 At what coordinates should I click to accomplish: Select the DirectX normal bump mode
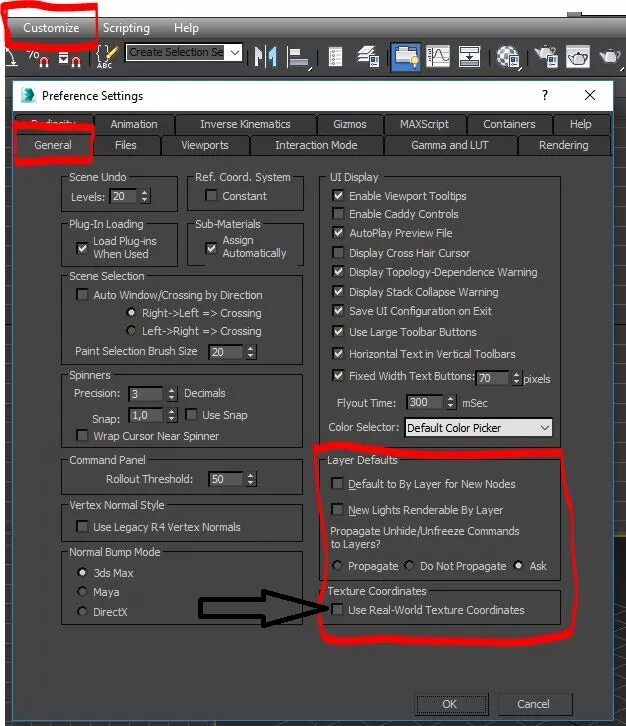click(x=82, y=611)
